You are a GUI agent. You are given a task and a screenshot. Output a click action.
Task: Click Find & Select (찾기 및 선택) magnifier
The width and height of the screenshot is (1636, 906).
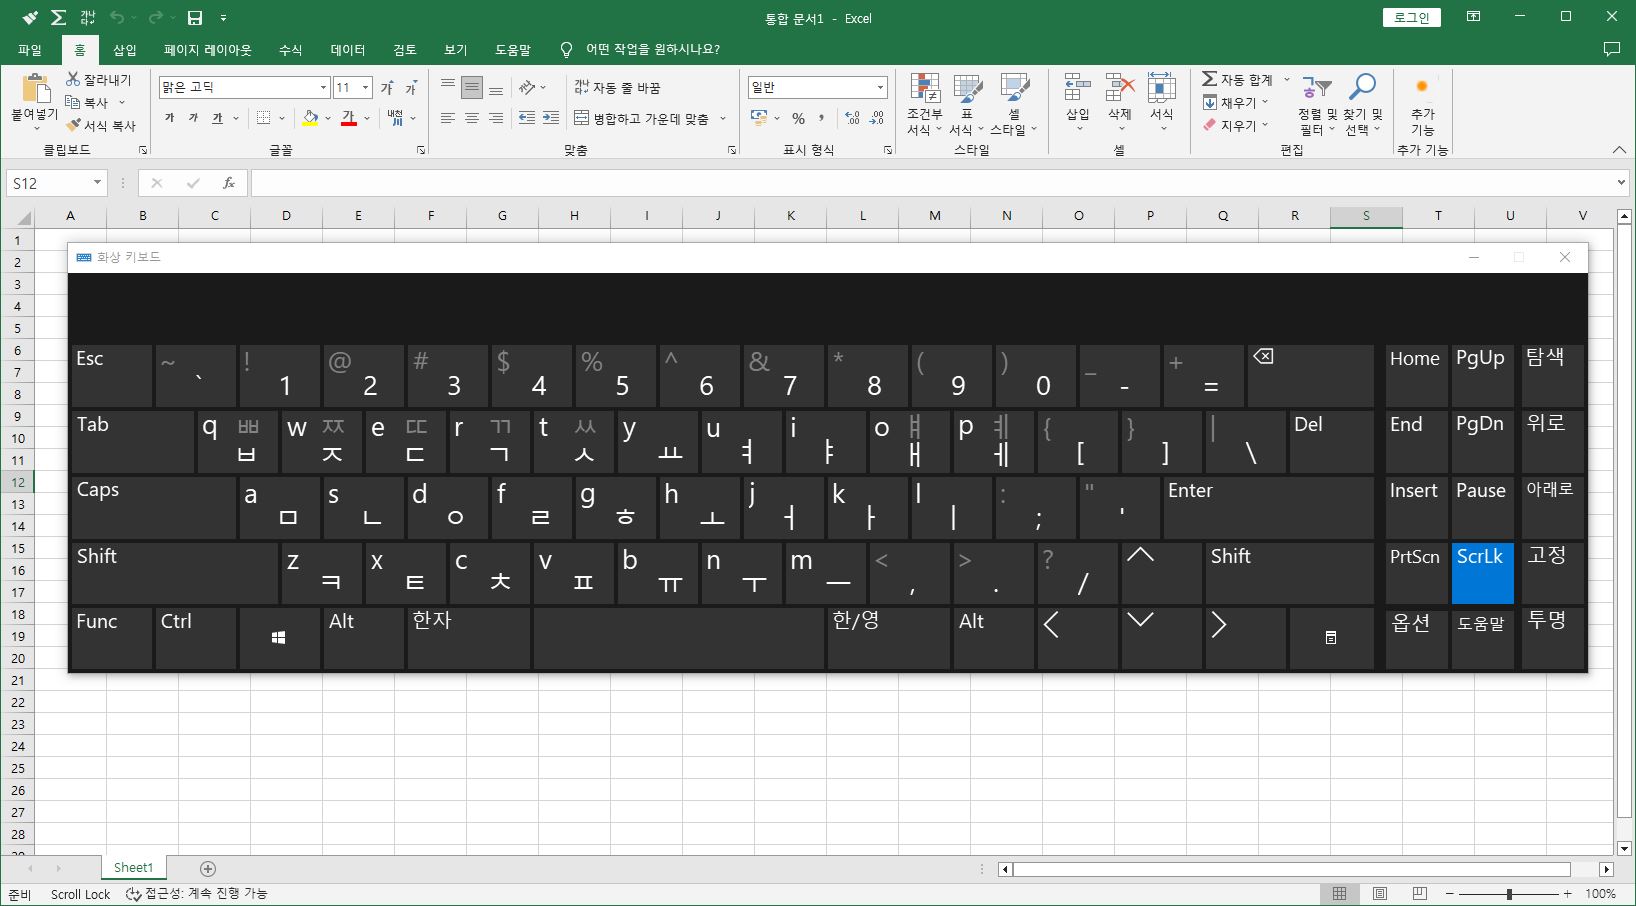[1362, 88]
